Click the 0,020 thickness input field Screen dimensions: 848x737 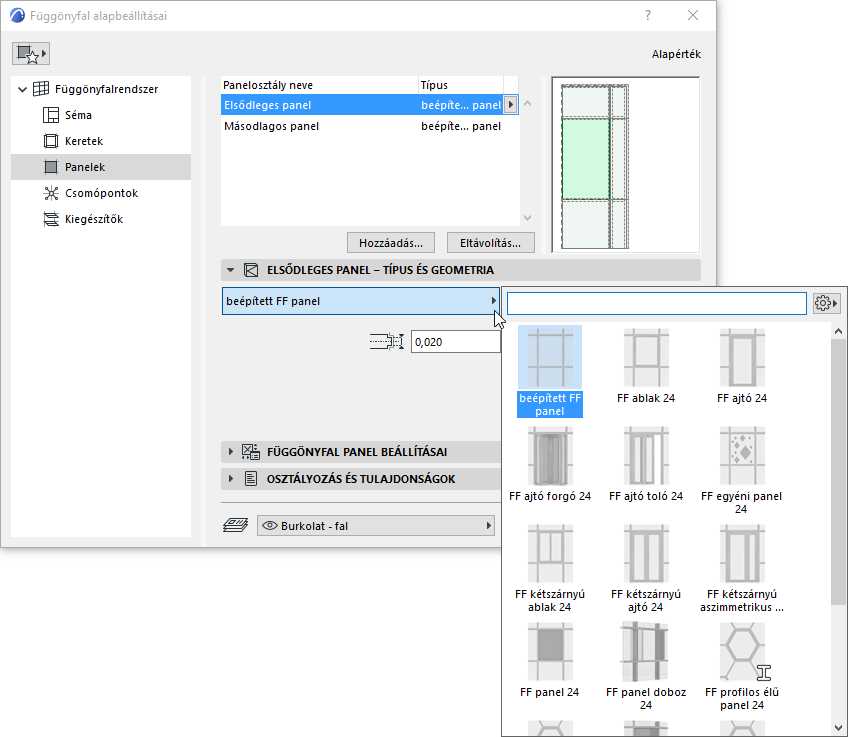point(455,342)
